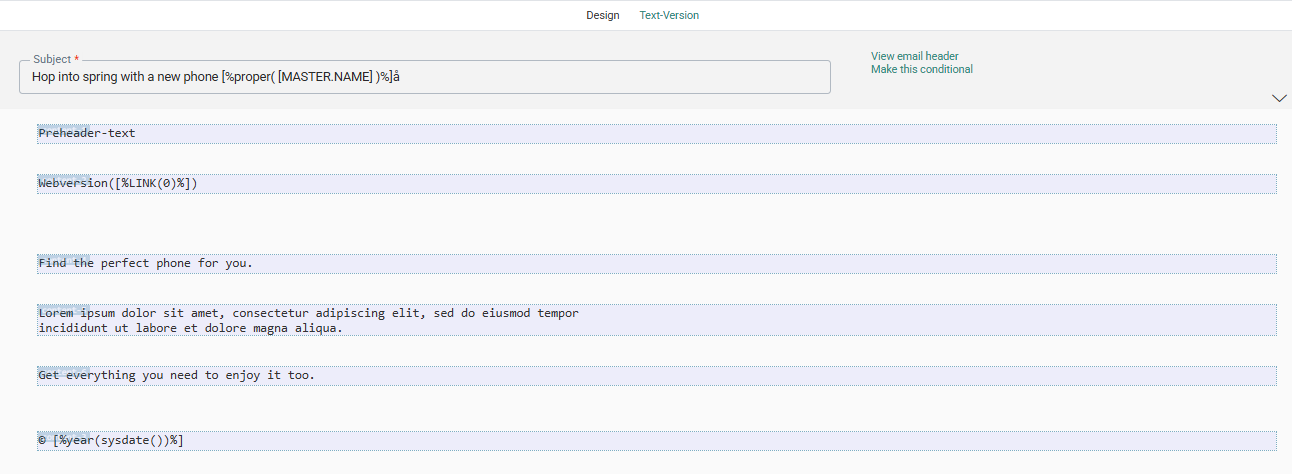Click the View email header link

tap(914, 56)
